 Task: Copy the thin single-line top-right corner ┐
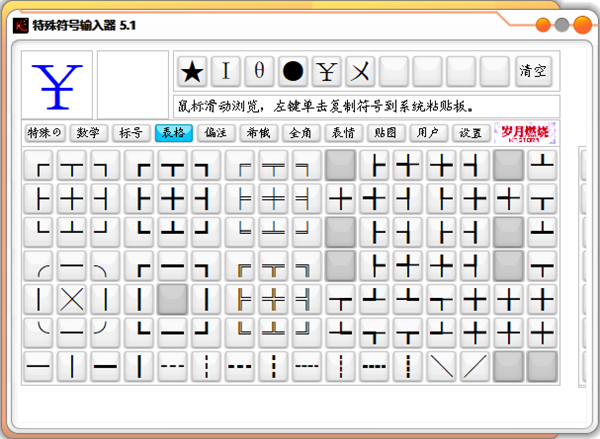(105, 165)
